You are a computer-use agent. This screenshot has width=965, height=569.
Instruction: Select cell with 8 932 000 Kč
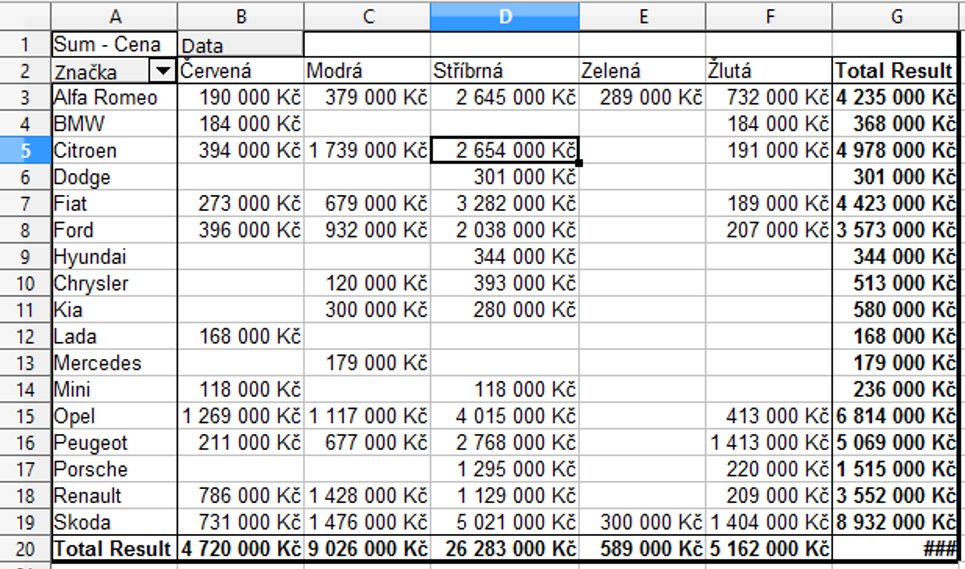pyautogui.click(x=896, y=522)
